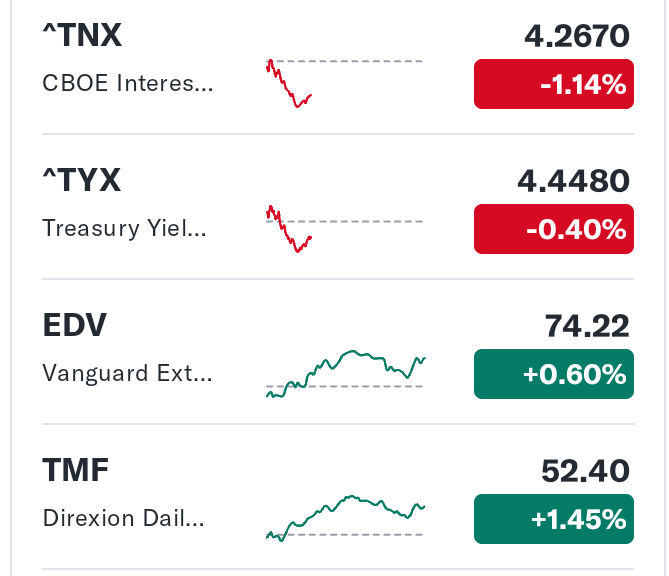The image size is (669, 576).
Task: View the EDV green sparkline chart
Action: [x=346, y=374]
